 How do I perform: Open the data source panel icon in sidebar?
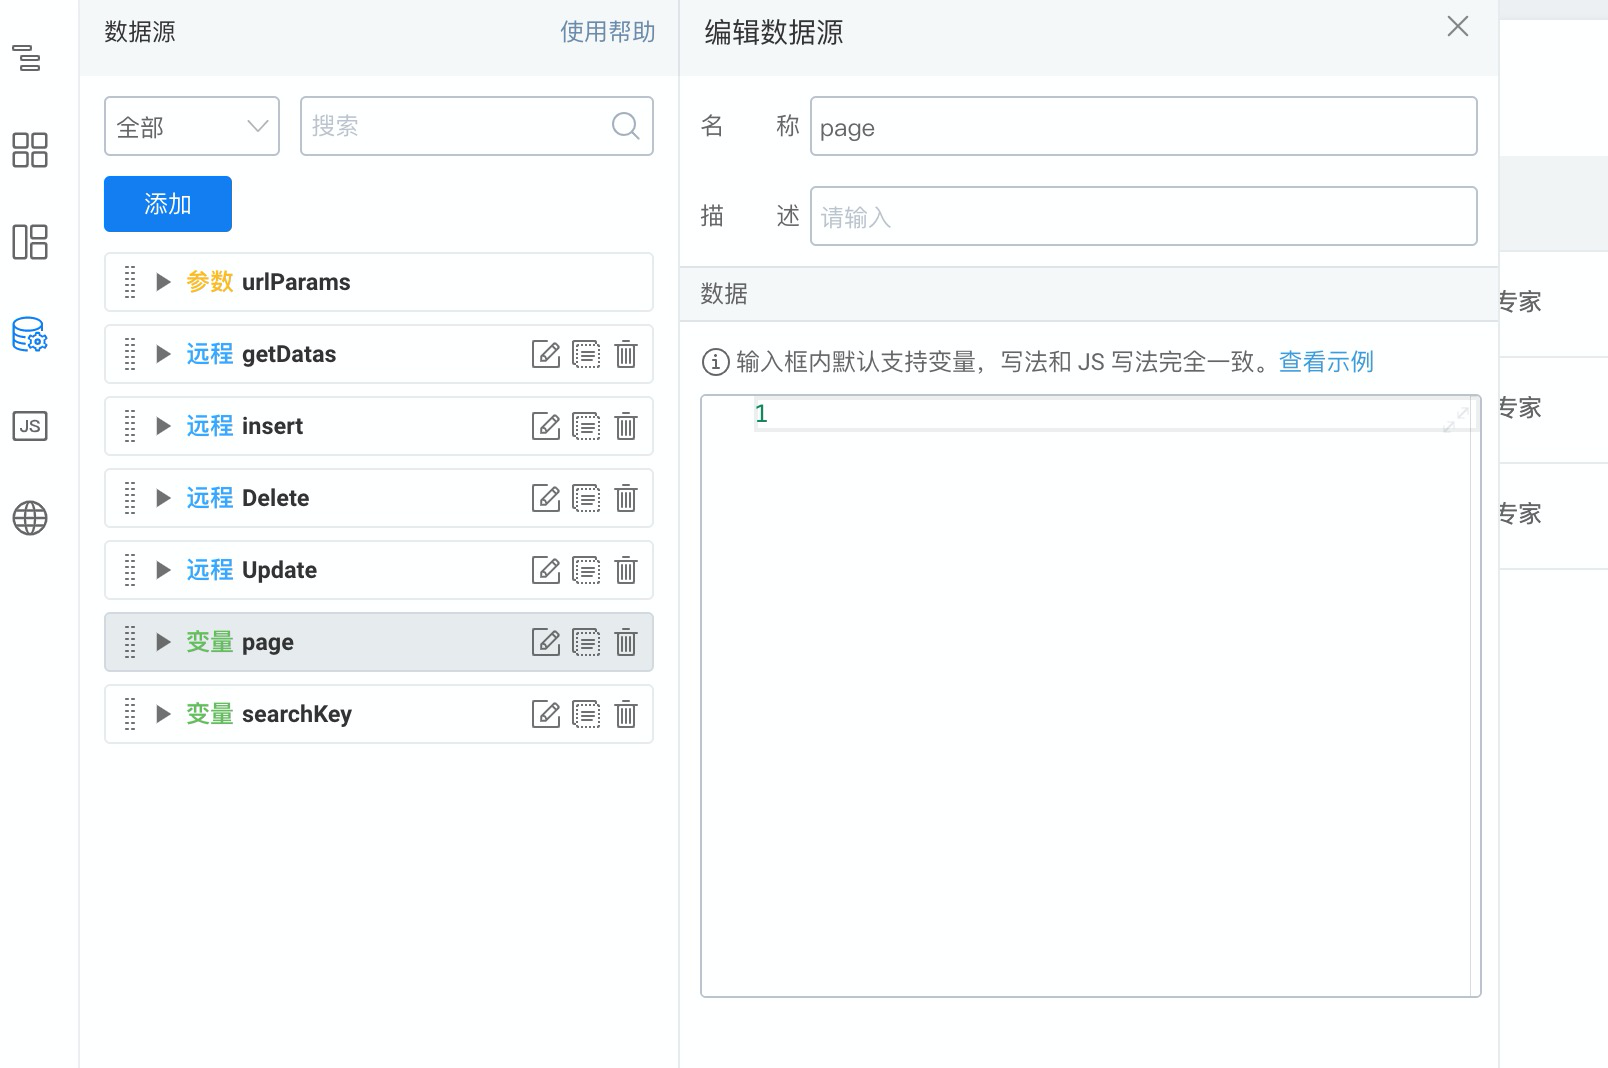click(29, 334)
